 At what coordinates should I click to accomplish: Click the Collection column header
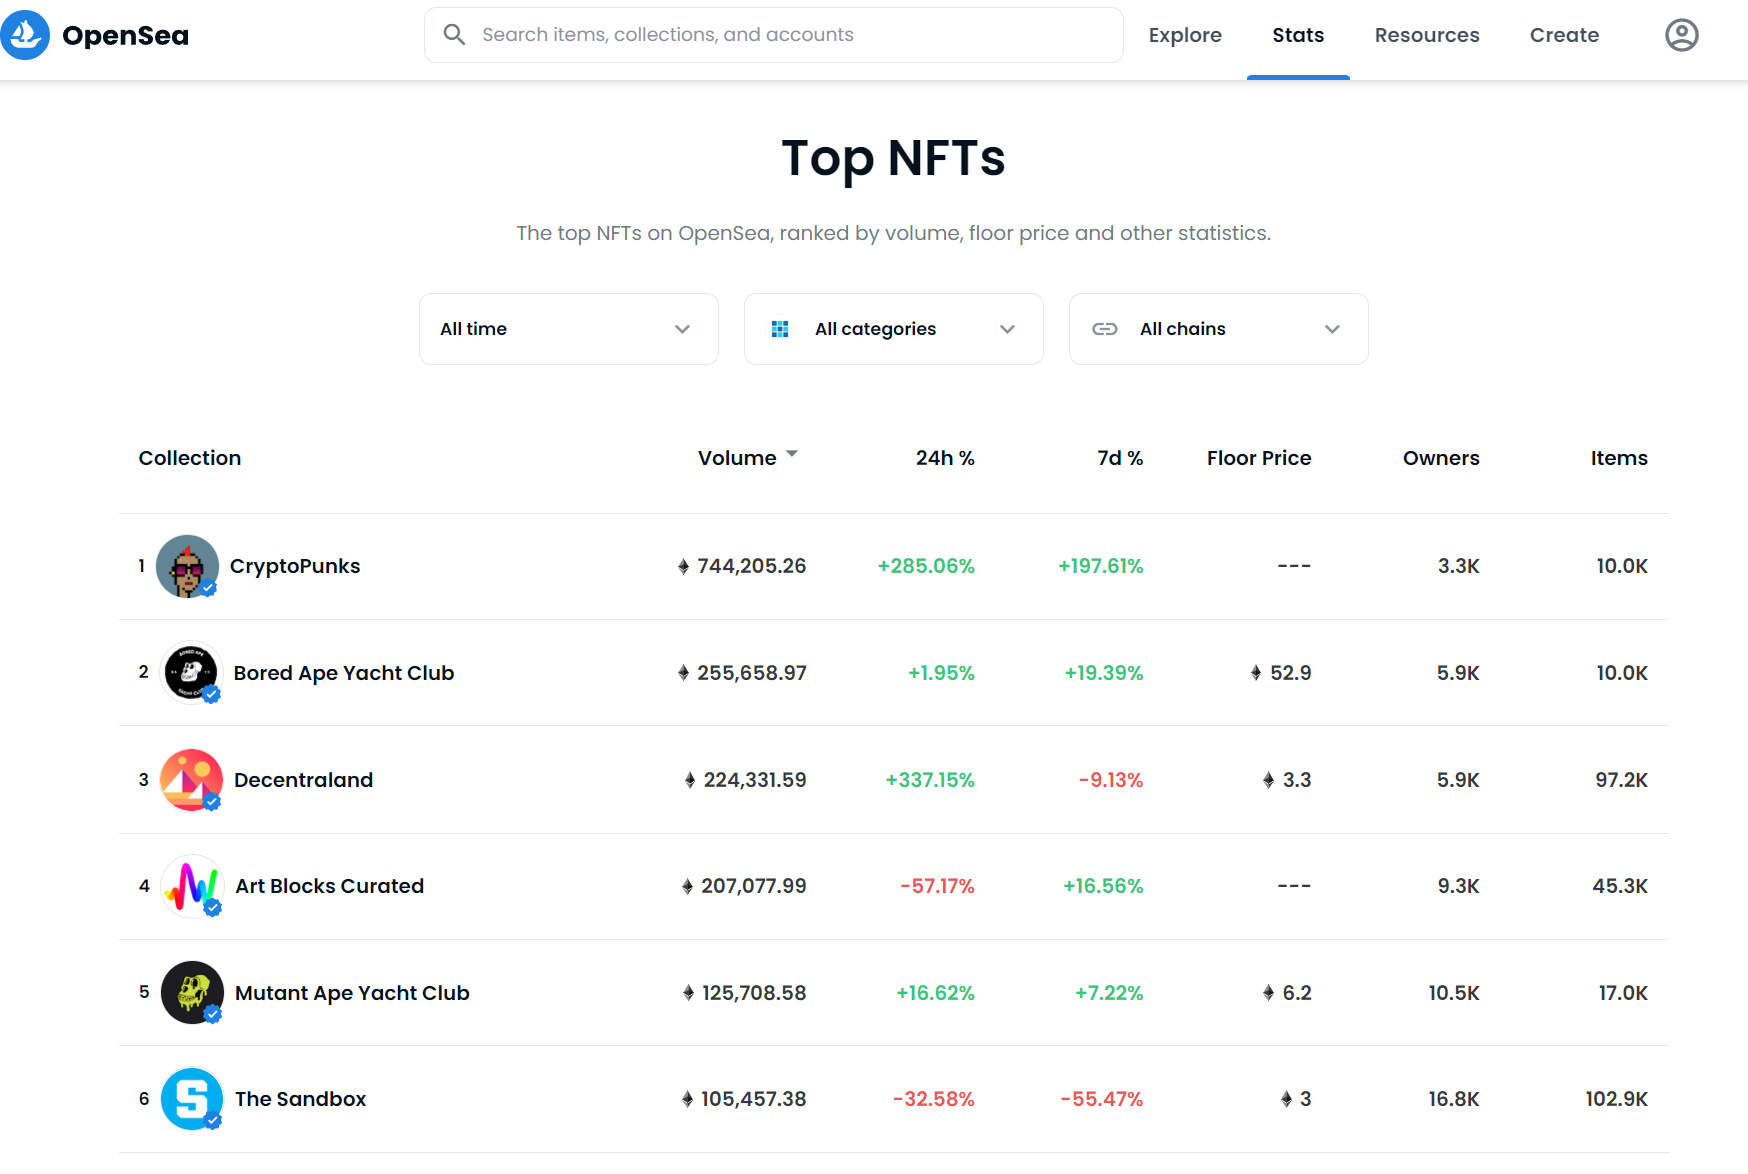click(190, 458)
